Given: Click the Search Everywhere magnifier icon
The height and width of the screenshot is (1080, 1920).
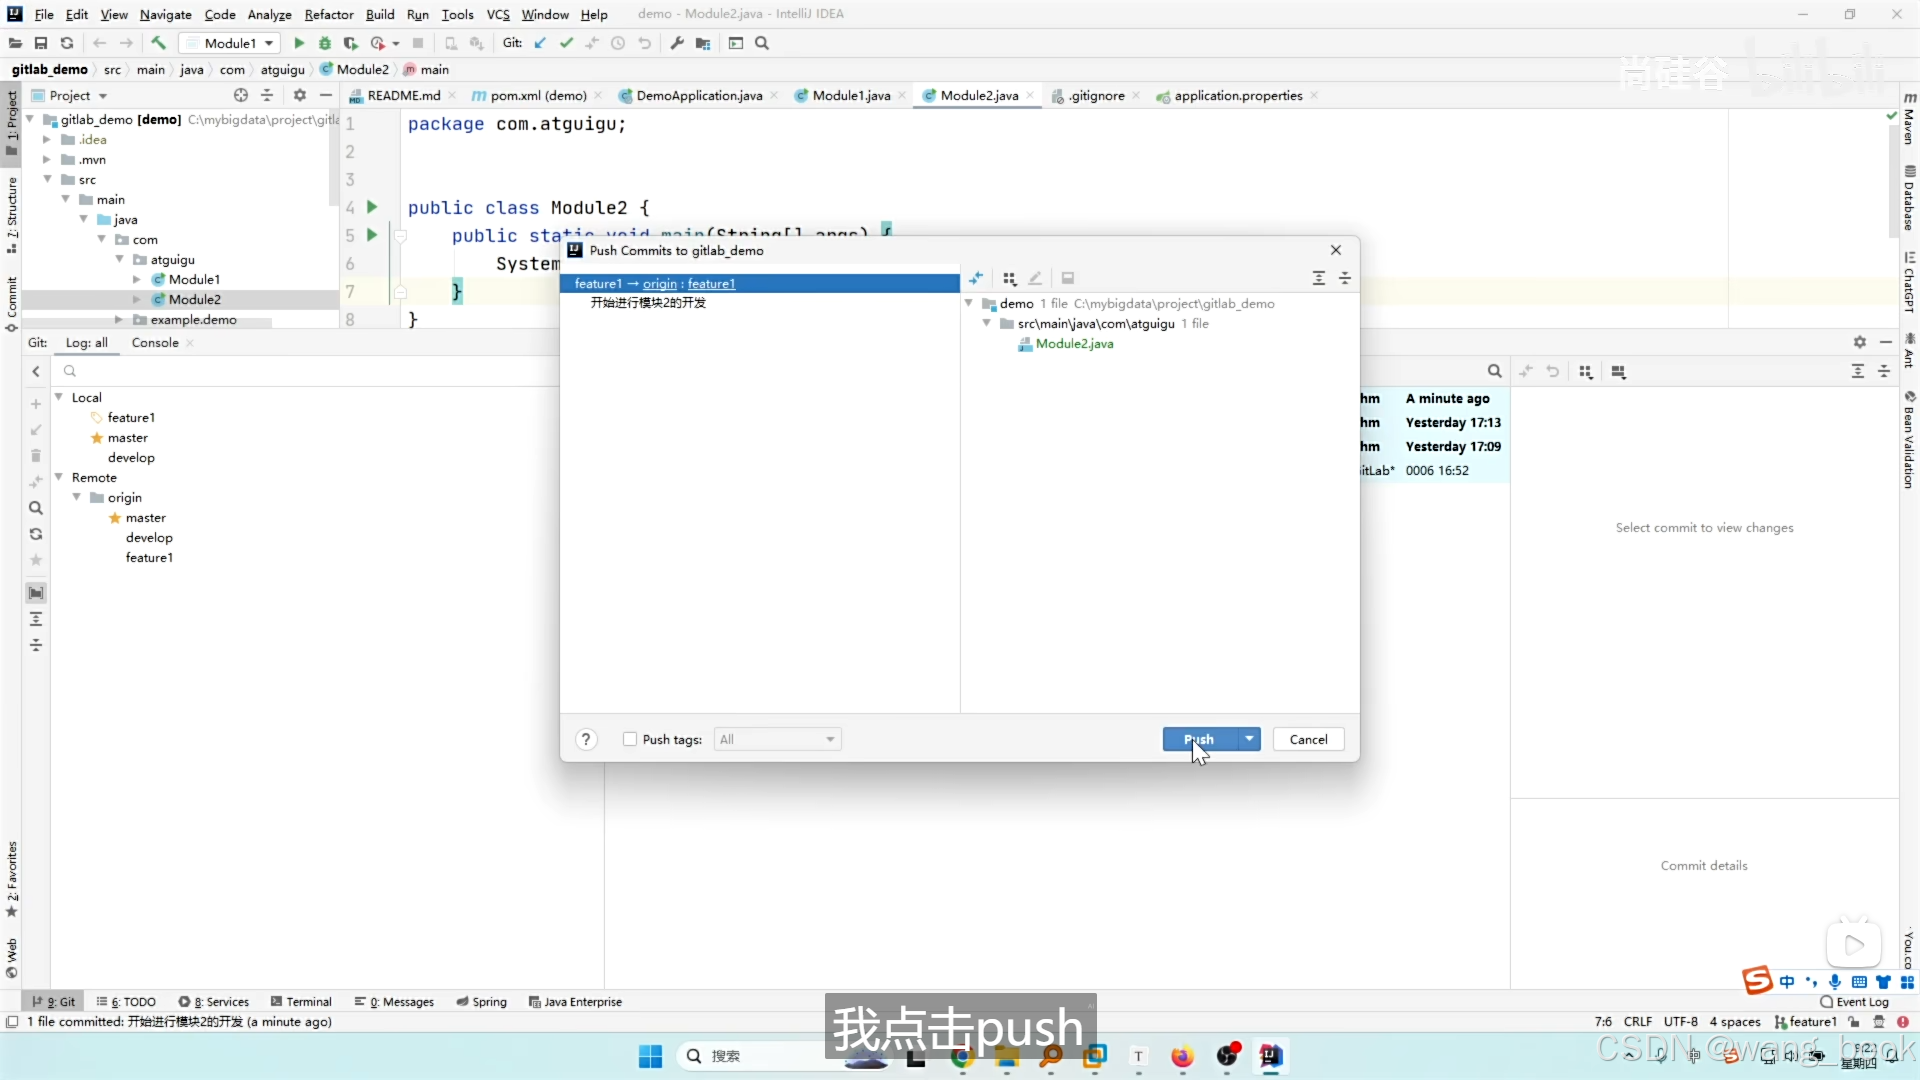Looking at the screenshot, I should (762, 43).
